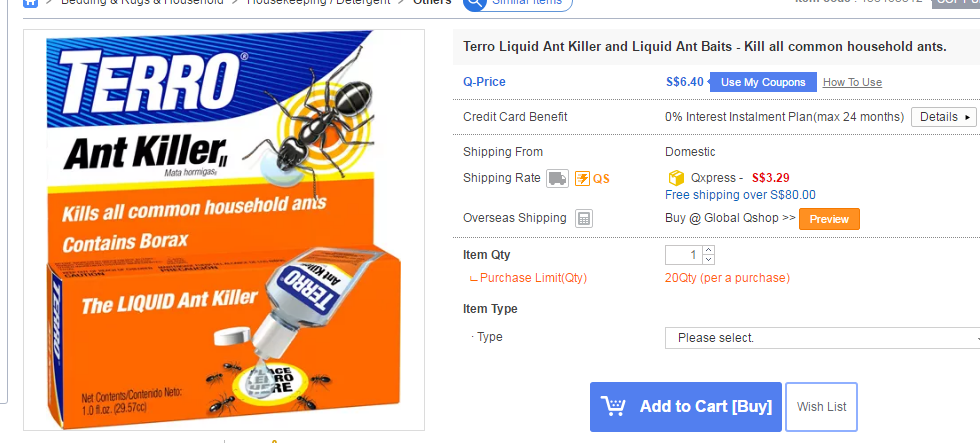Click the home icon in breadcrumb
The image size is (980, 443).
tap(29, 3)
